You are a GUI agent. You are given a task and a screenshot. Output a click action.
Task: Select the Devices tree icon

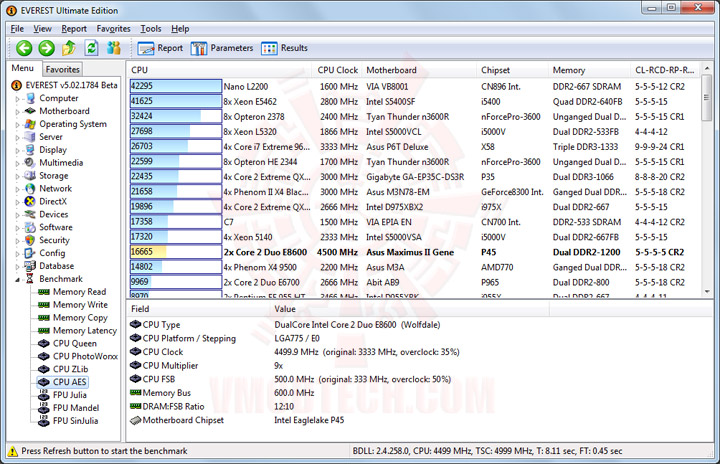[30, 214]
